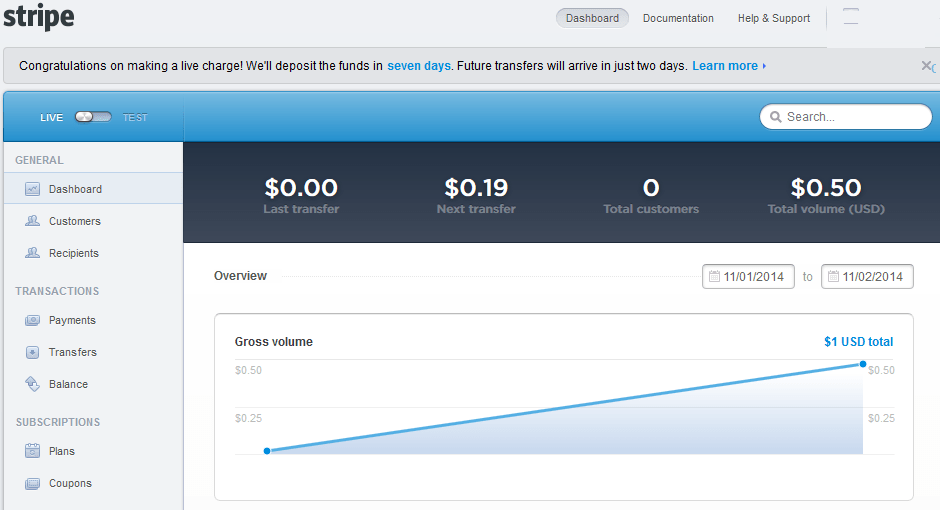This screenshot has width=940, height=510.
Task: Click the Recipients people icon
Action: (x=32, y=252)
